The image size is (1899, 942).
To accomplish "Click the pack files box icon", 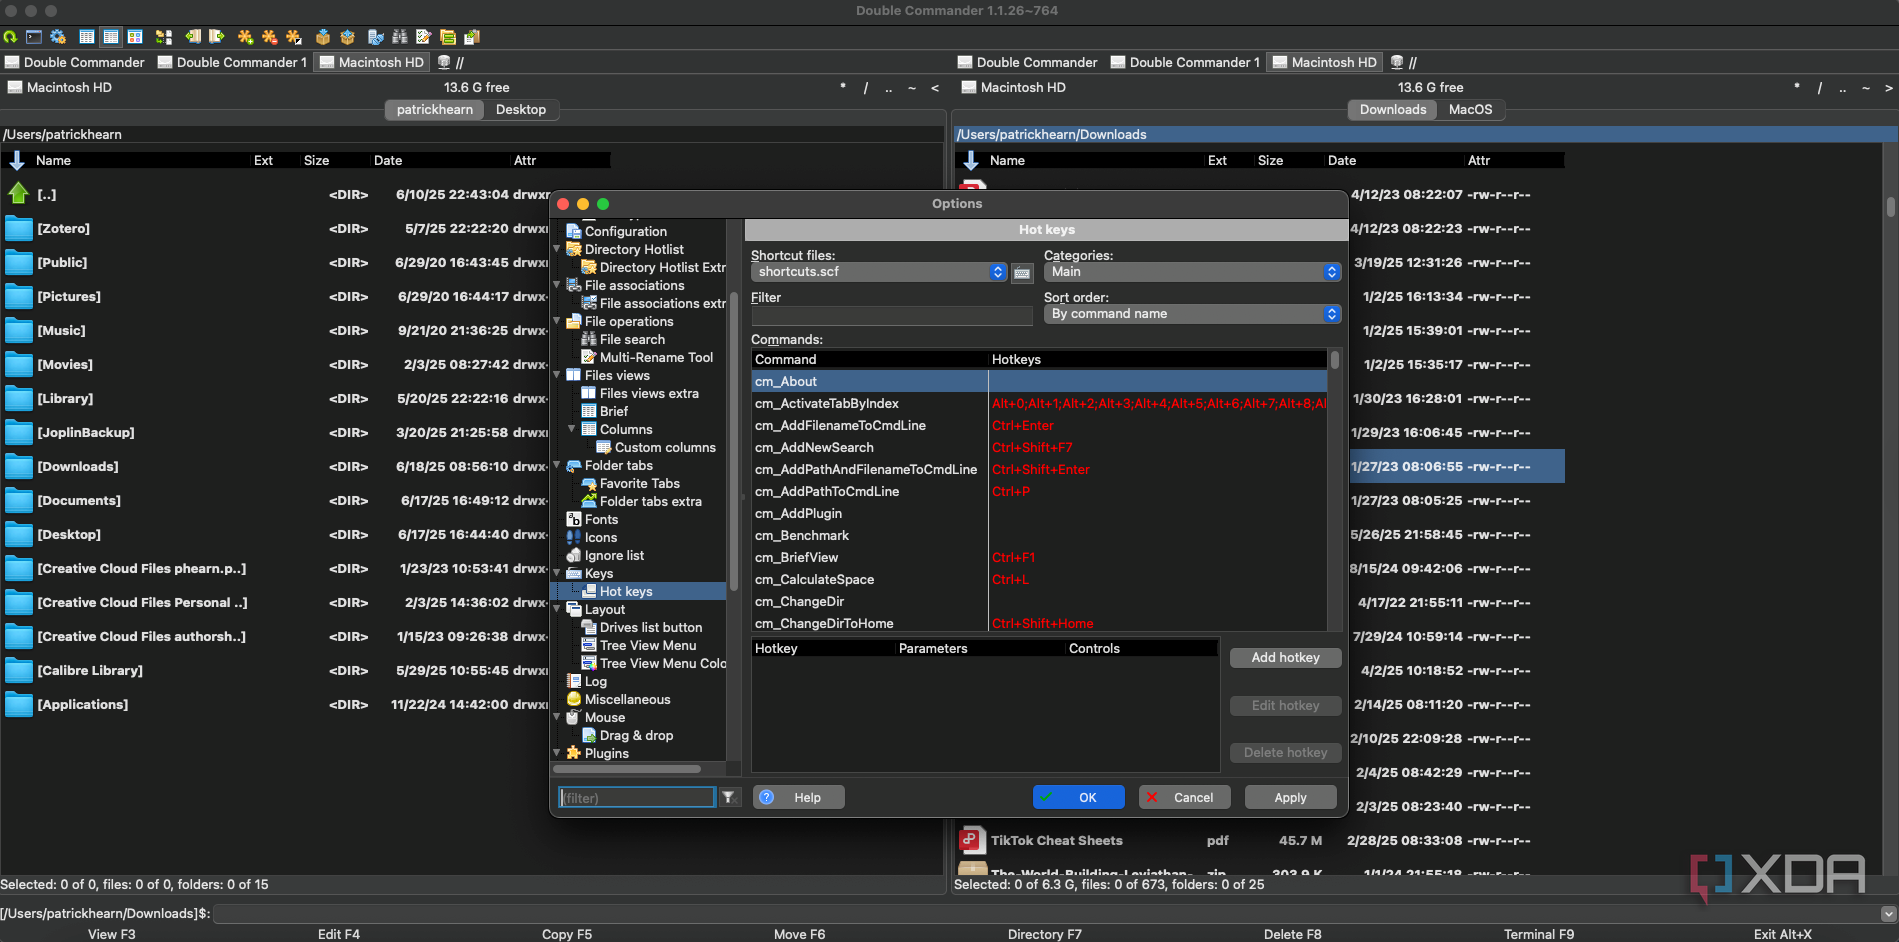I will 323,37.
